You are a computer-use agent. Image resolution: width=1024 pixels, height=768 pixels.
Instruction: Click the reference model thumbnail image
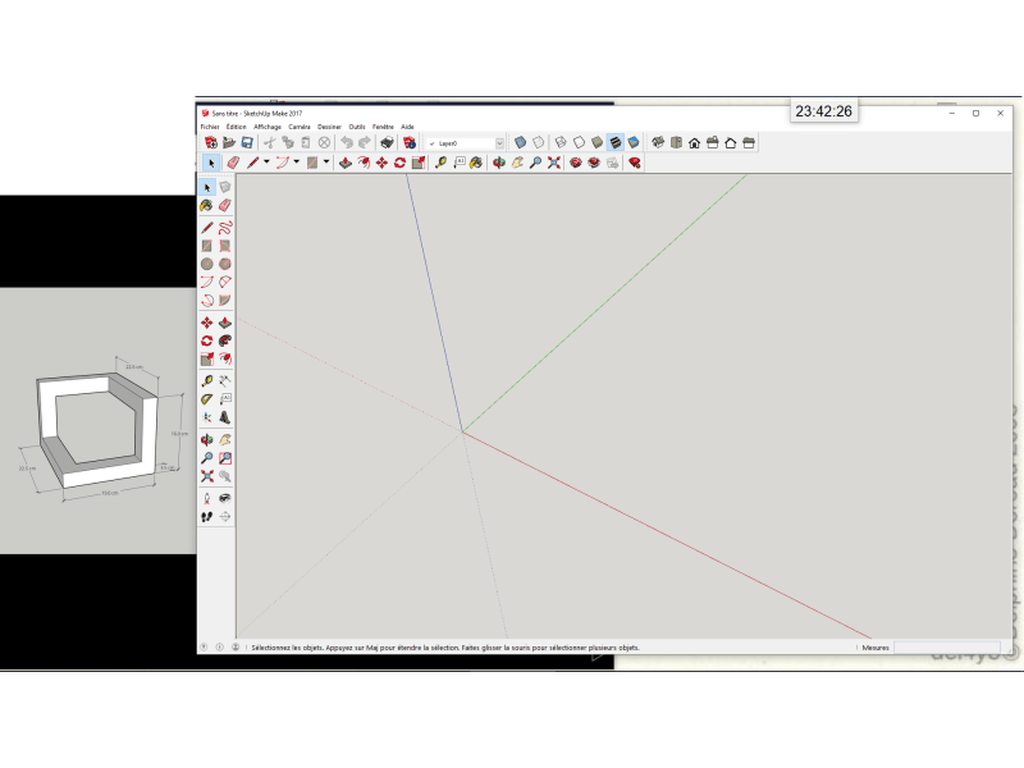(98, 421)
